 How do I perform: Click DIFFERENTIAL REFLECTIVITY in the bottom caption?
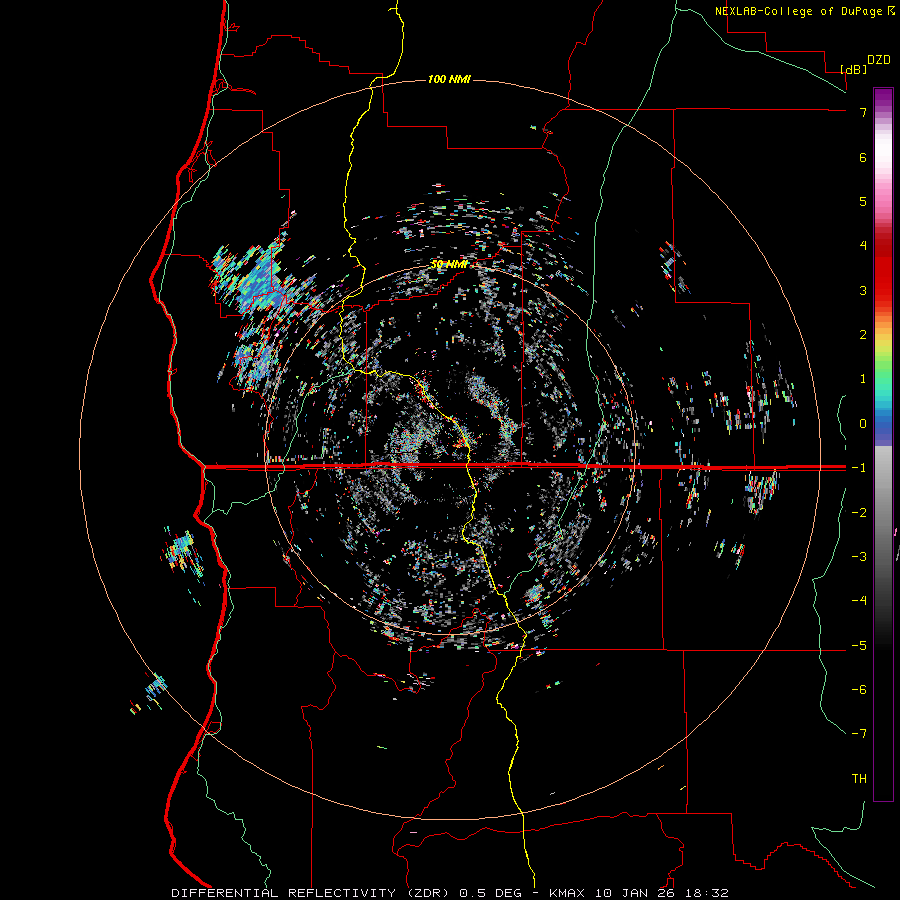(284, 893)
